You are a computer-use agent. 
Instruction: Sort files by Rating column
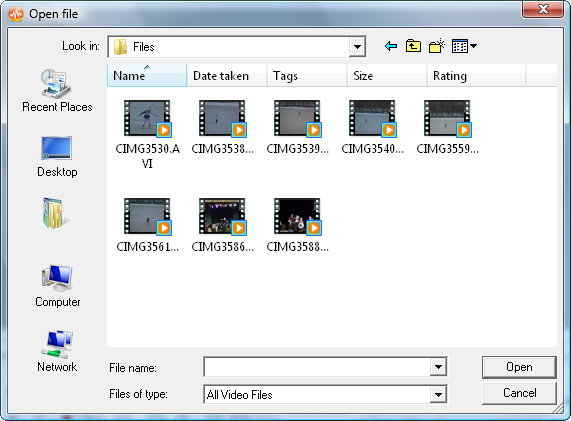pos(476,75)
